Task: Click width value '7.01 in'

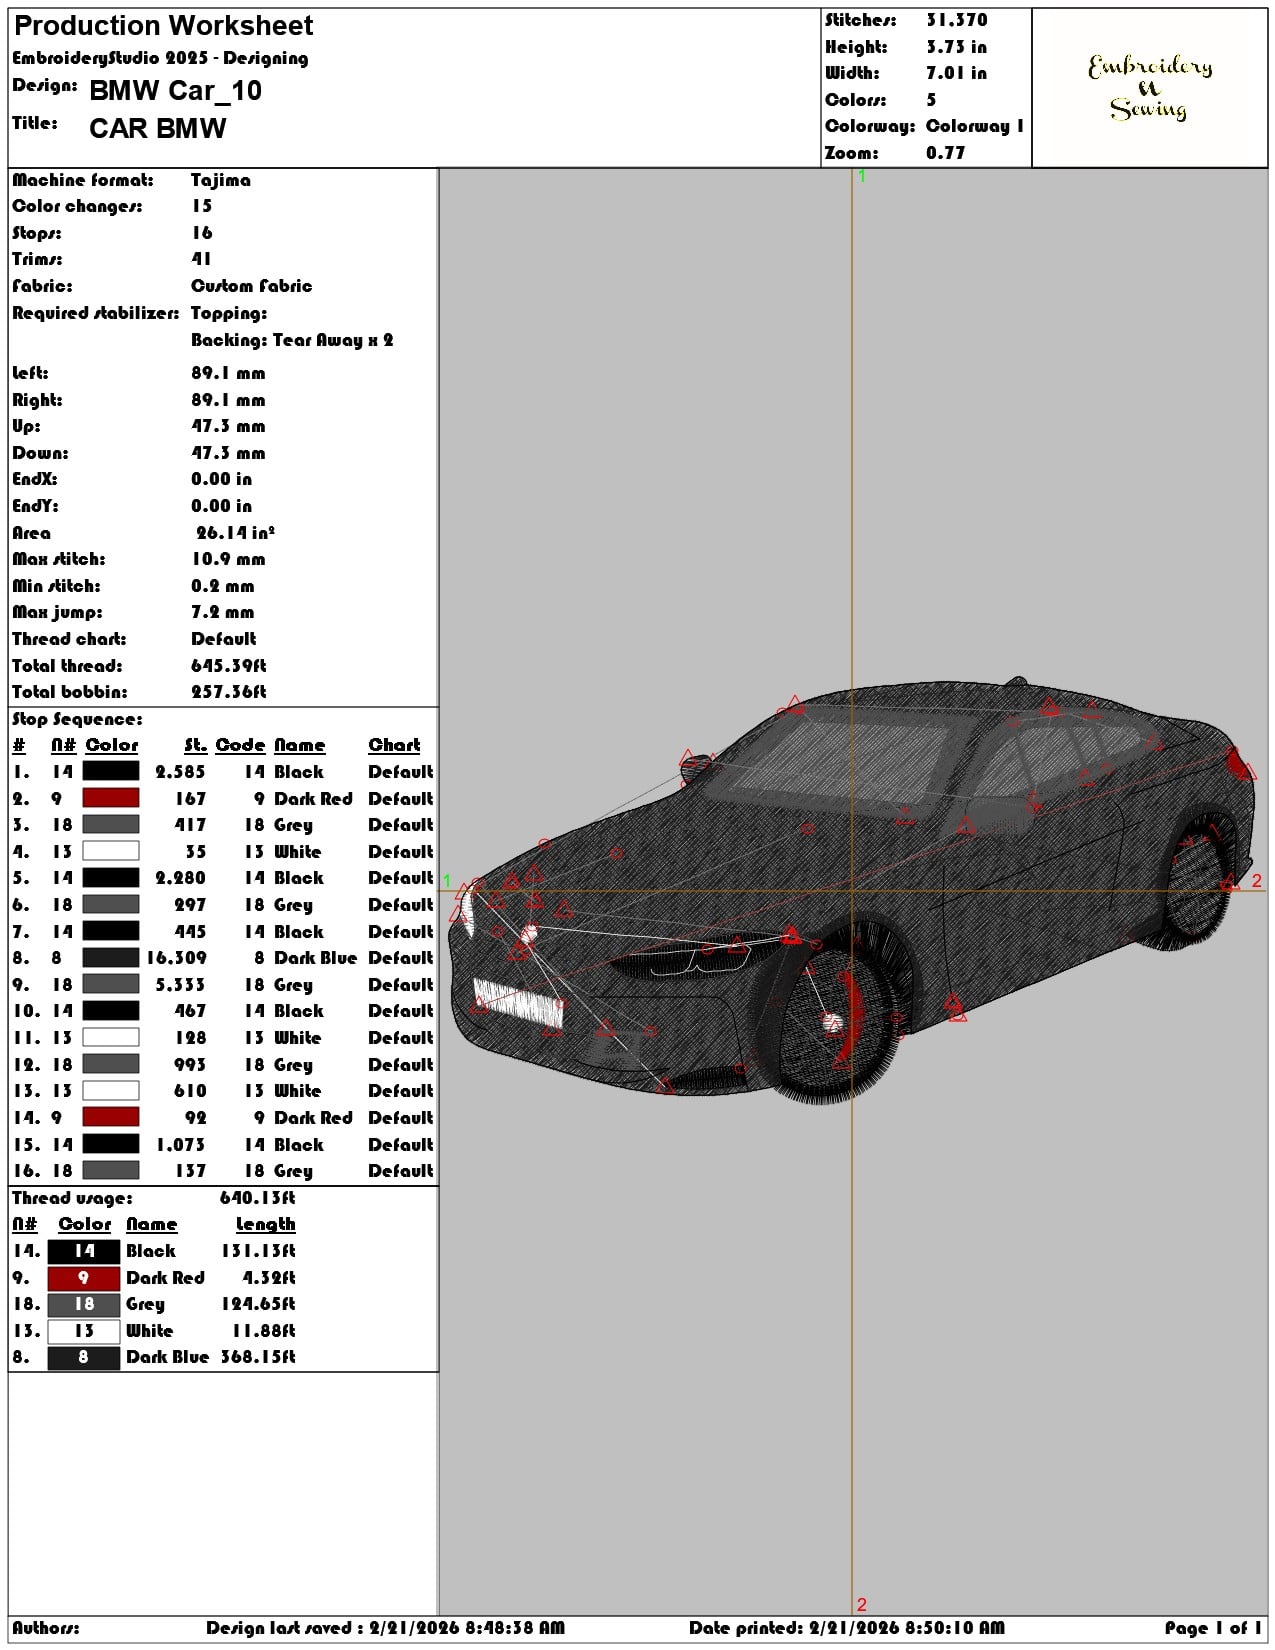Action: click(956, 73)
